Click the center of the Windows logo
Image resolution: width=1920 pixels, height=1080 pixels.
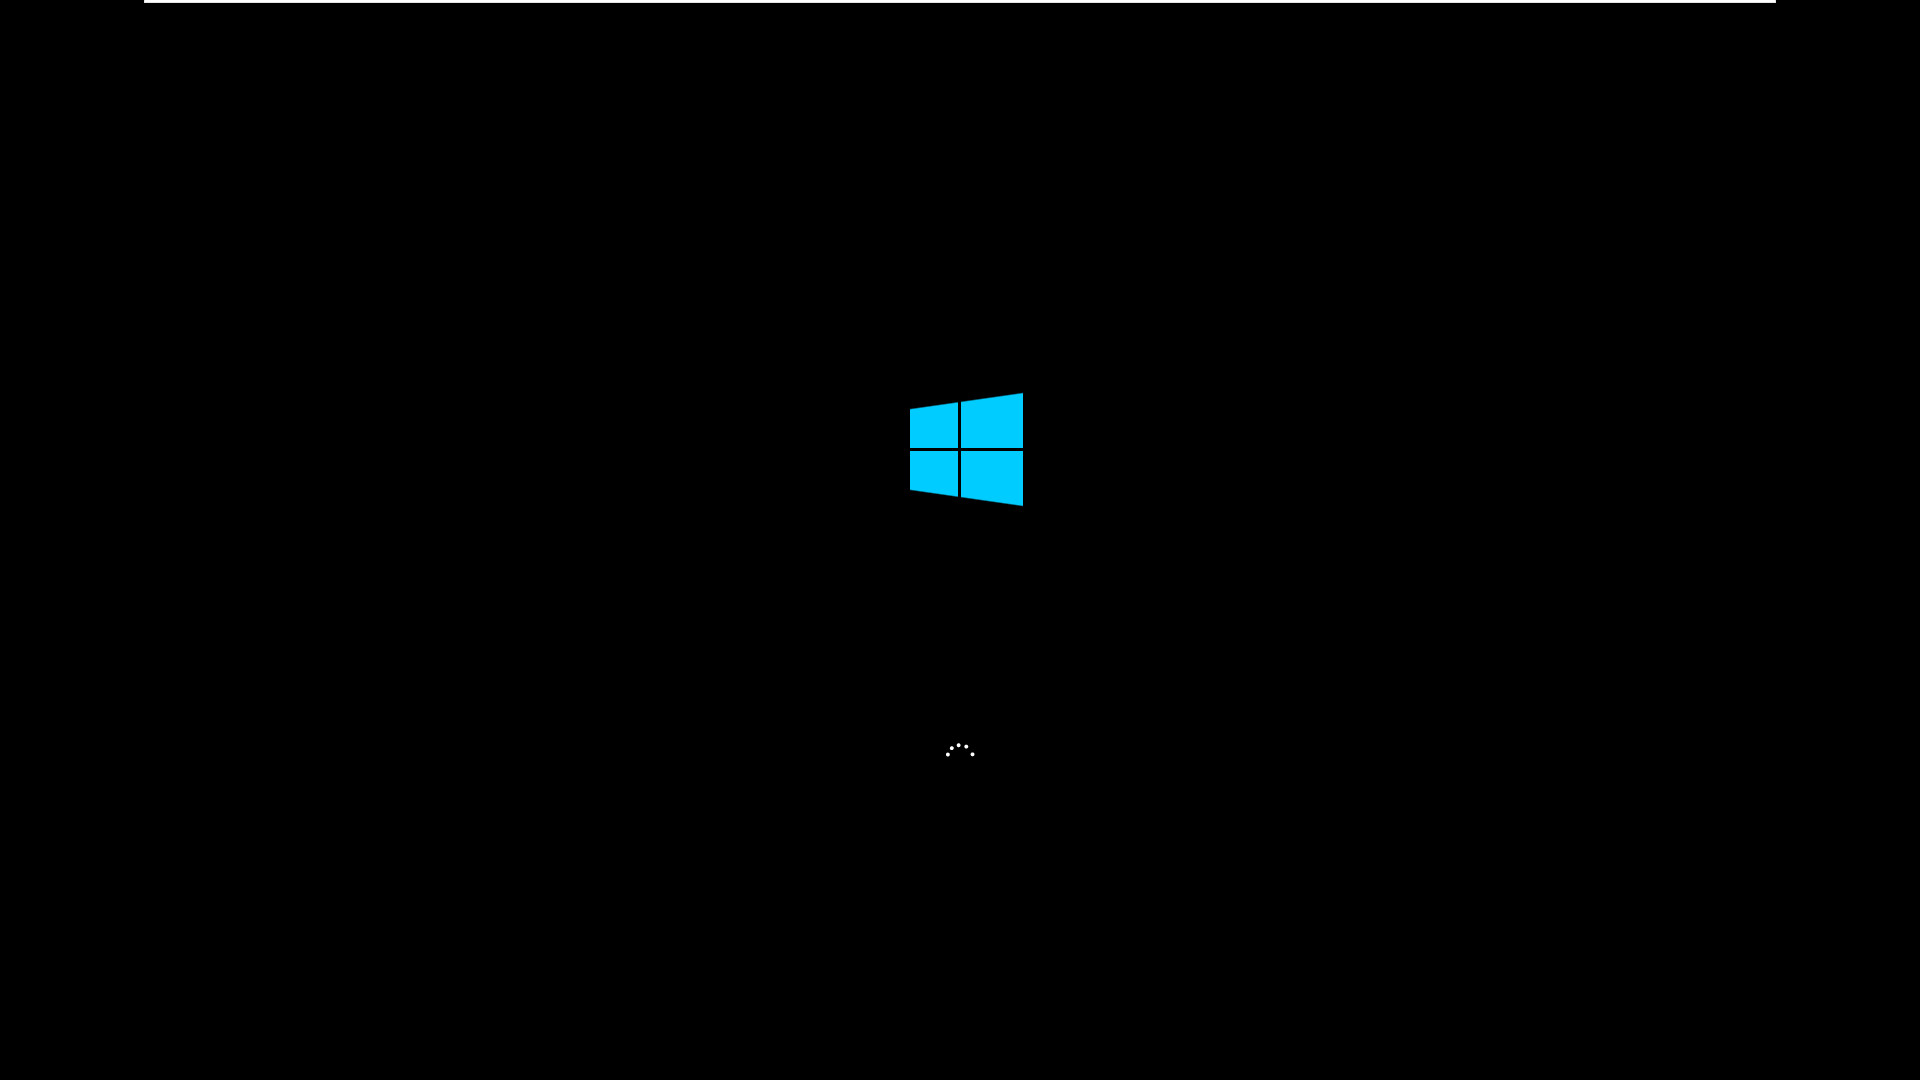point(963,448)
